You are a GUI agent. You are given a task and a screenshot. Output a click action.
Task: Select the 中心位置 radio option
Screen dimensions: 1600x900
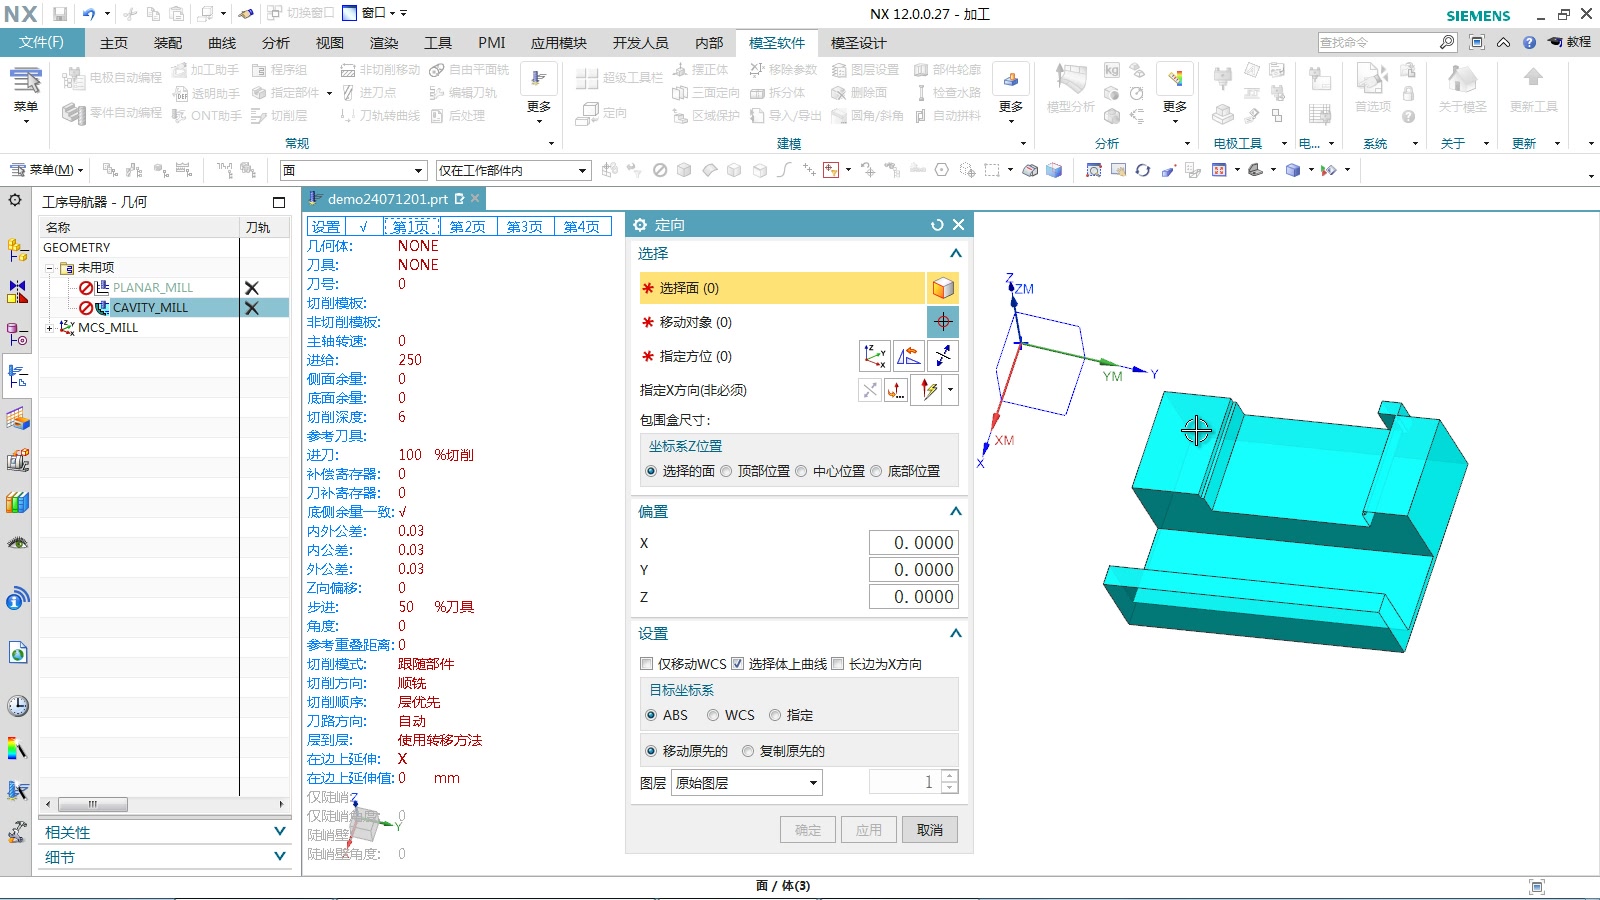(801, 471)
